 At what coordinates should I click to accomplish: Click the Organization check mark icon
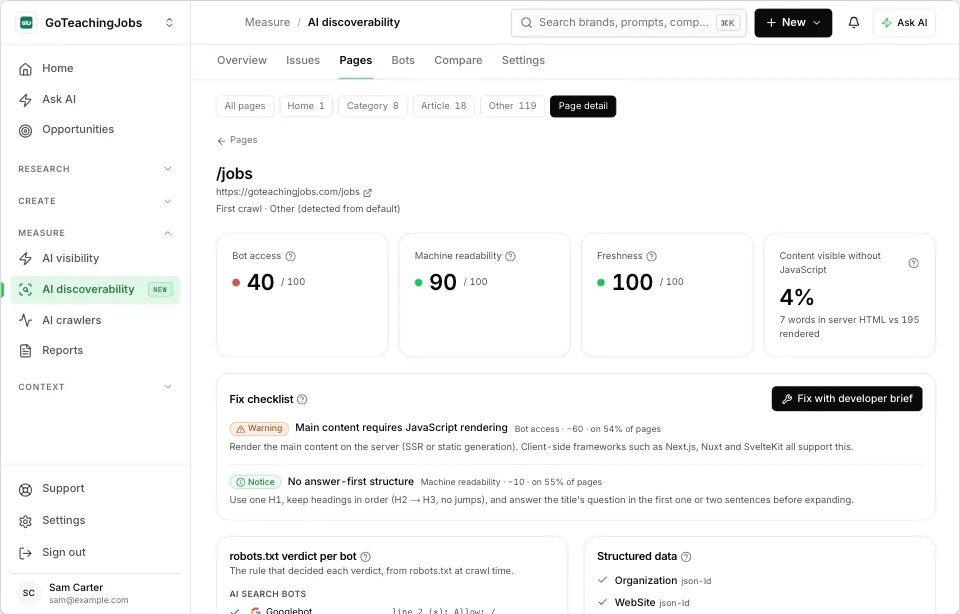[602, 580]
